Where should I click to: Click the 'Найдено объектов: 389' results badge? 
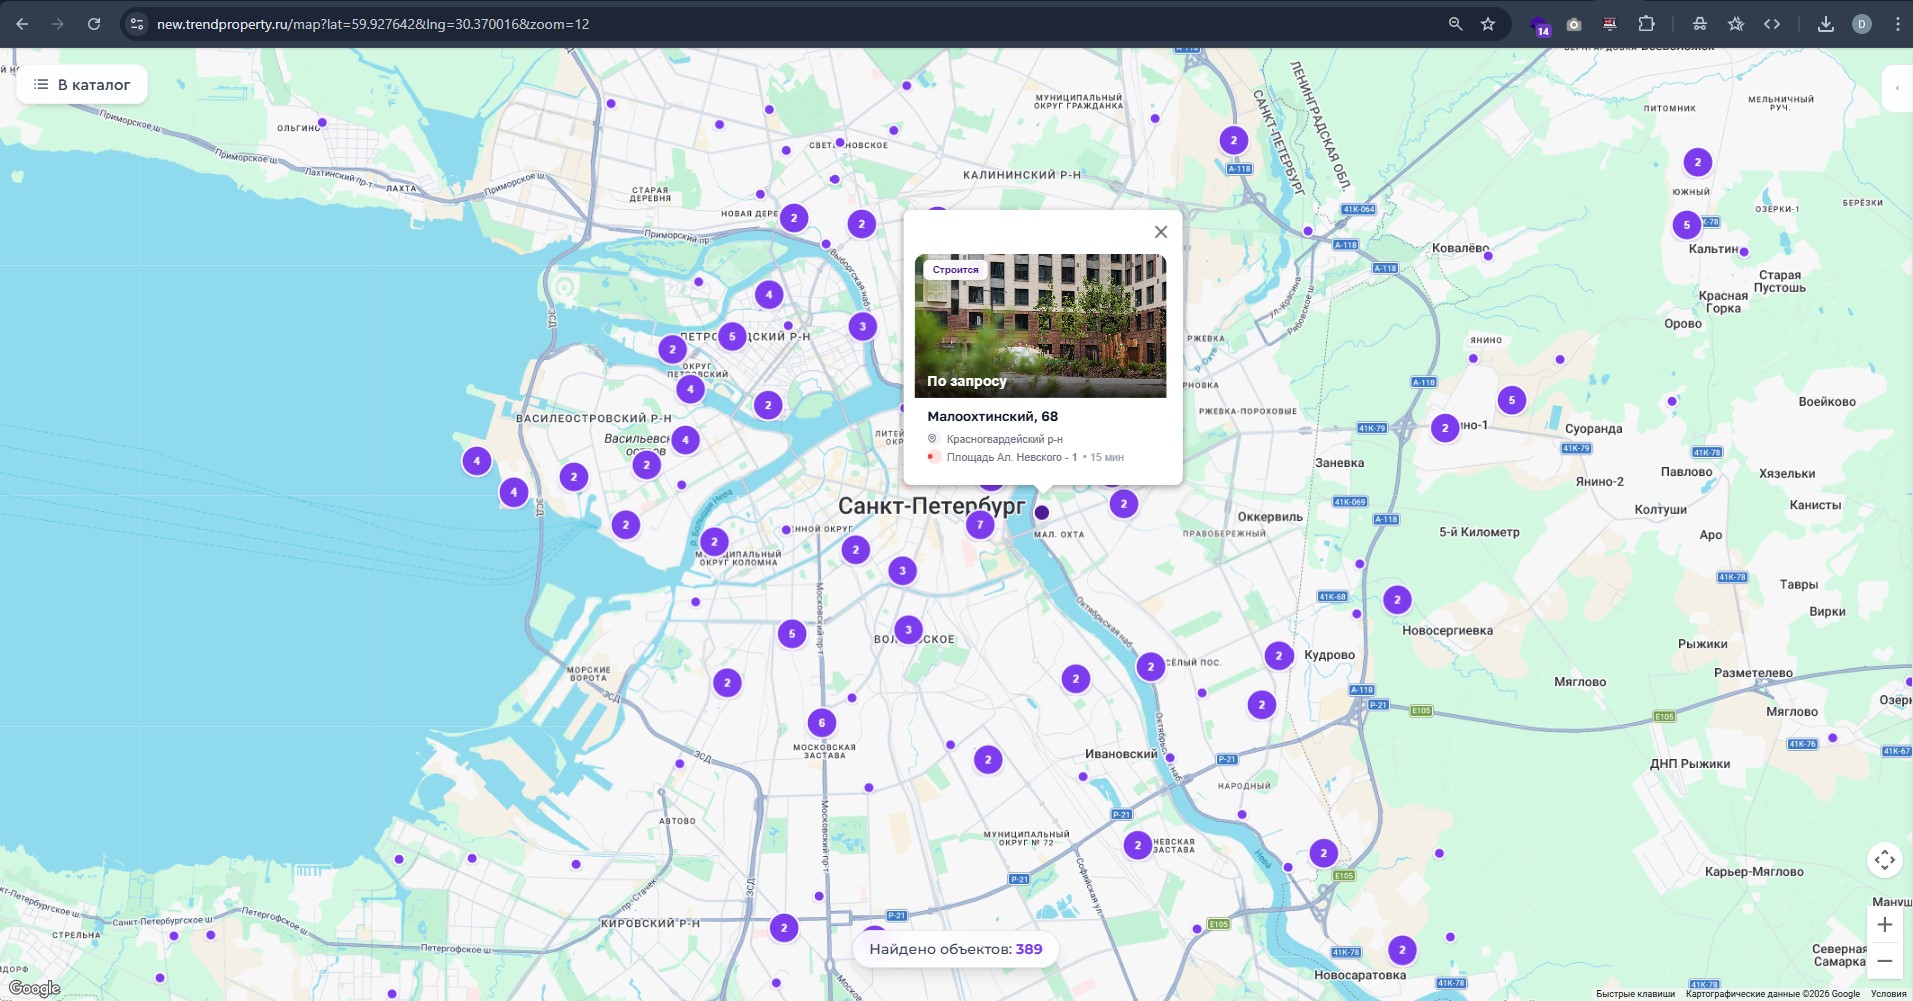[x=955, y=949]
